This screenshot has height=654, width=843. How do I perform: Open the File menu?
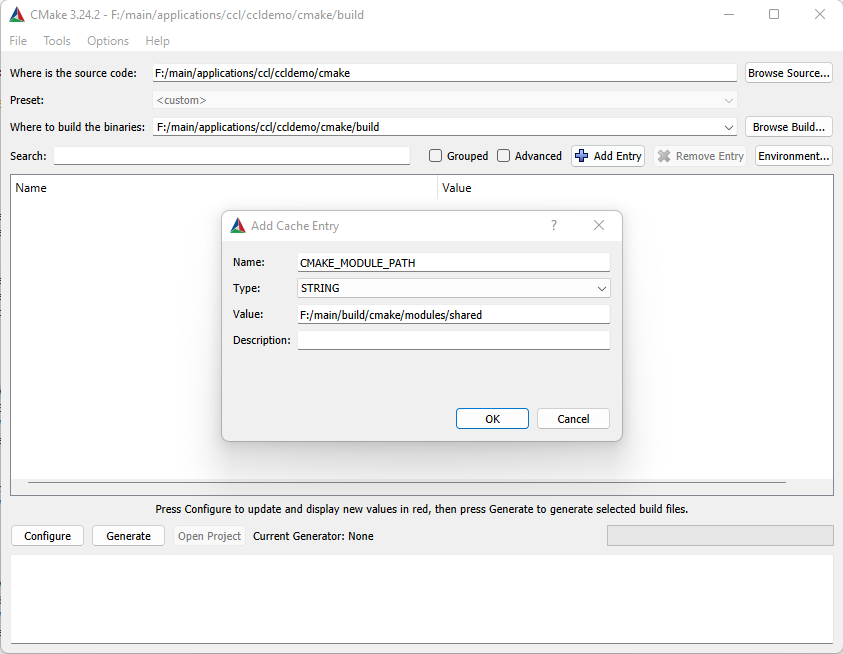click(x=17, y=41)
